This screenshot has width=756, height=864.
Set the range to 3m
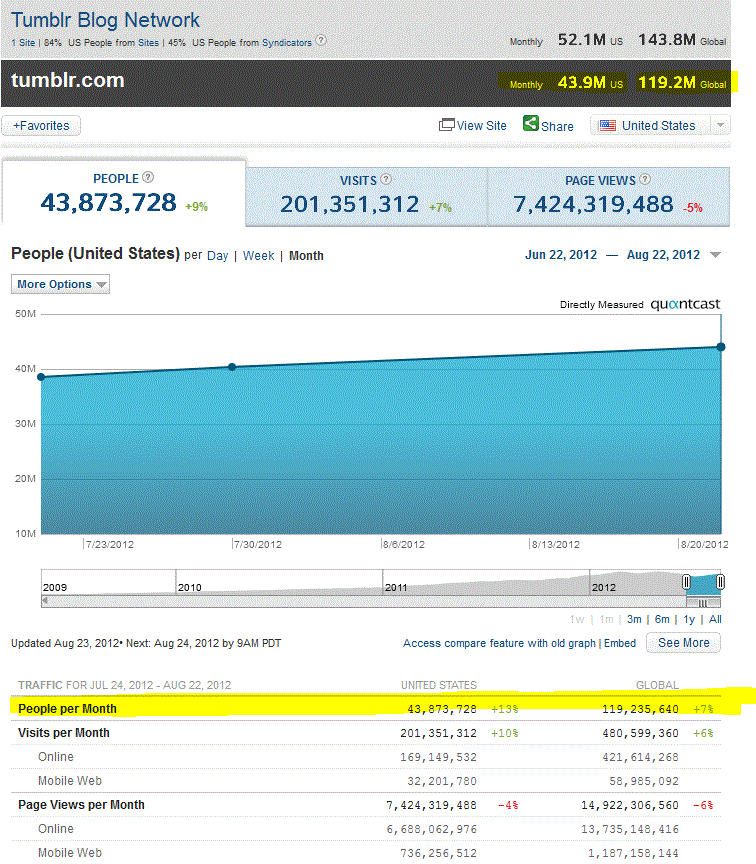[x=634, y=619]
